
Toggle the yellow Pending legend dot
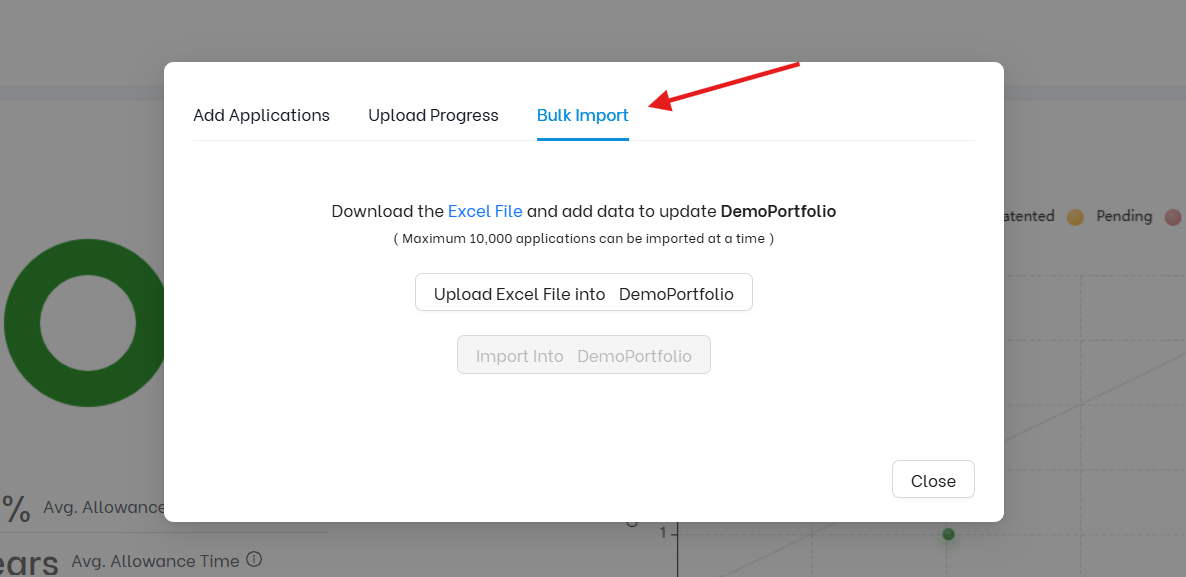click(1075, 217)
